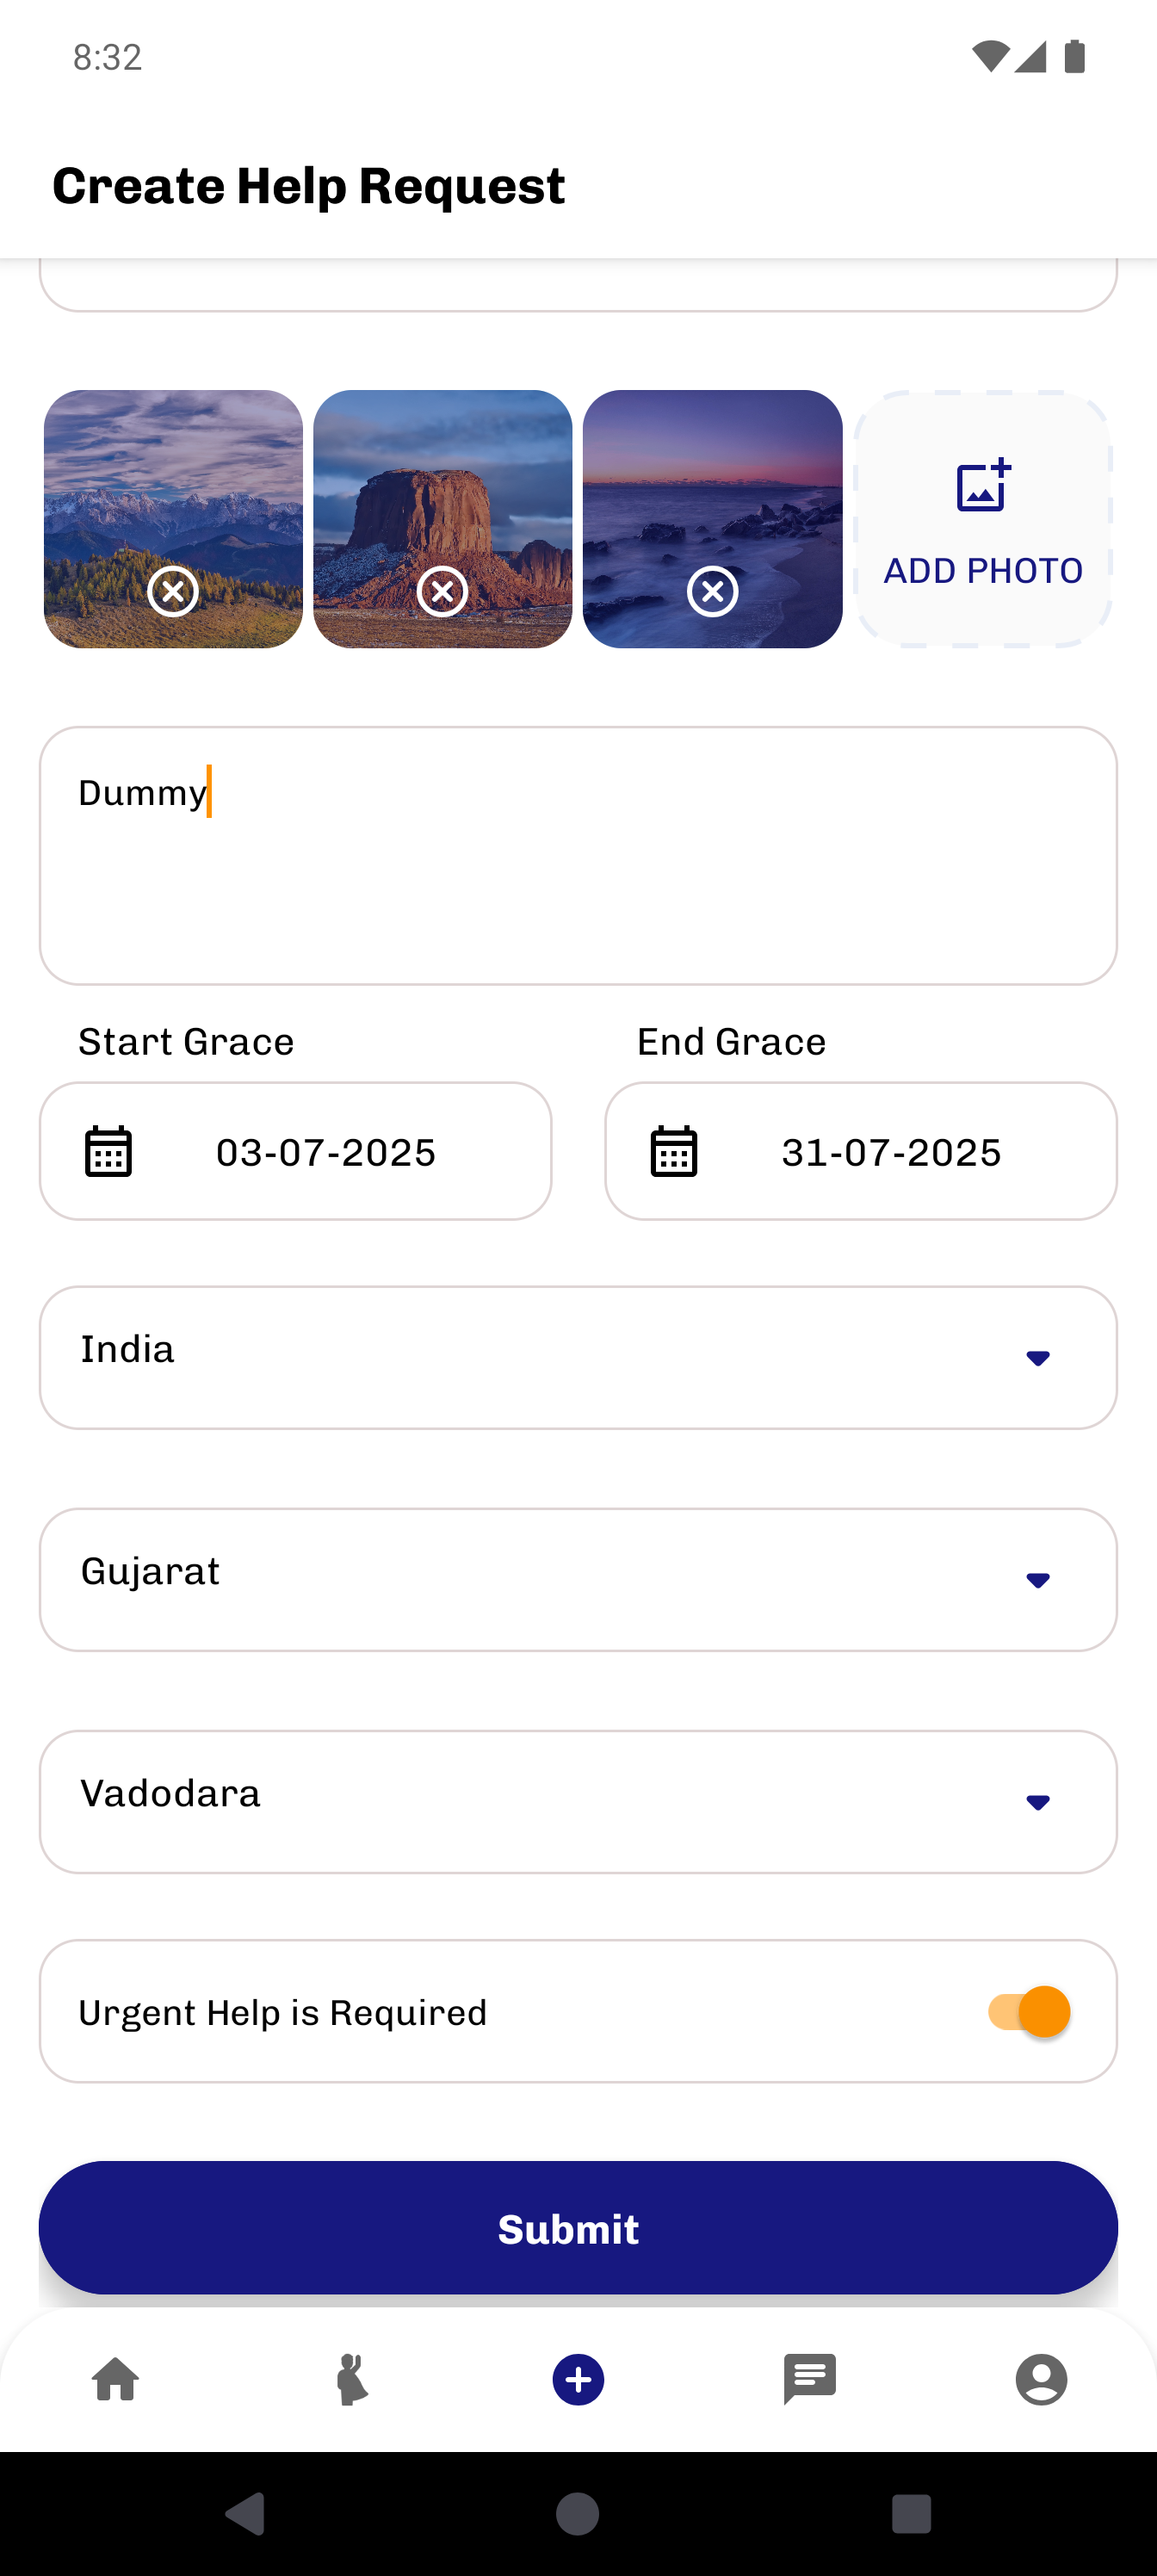
Task: Submit the help request
Action: [x=578, y=2228]
